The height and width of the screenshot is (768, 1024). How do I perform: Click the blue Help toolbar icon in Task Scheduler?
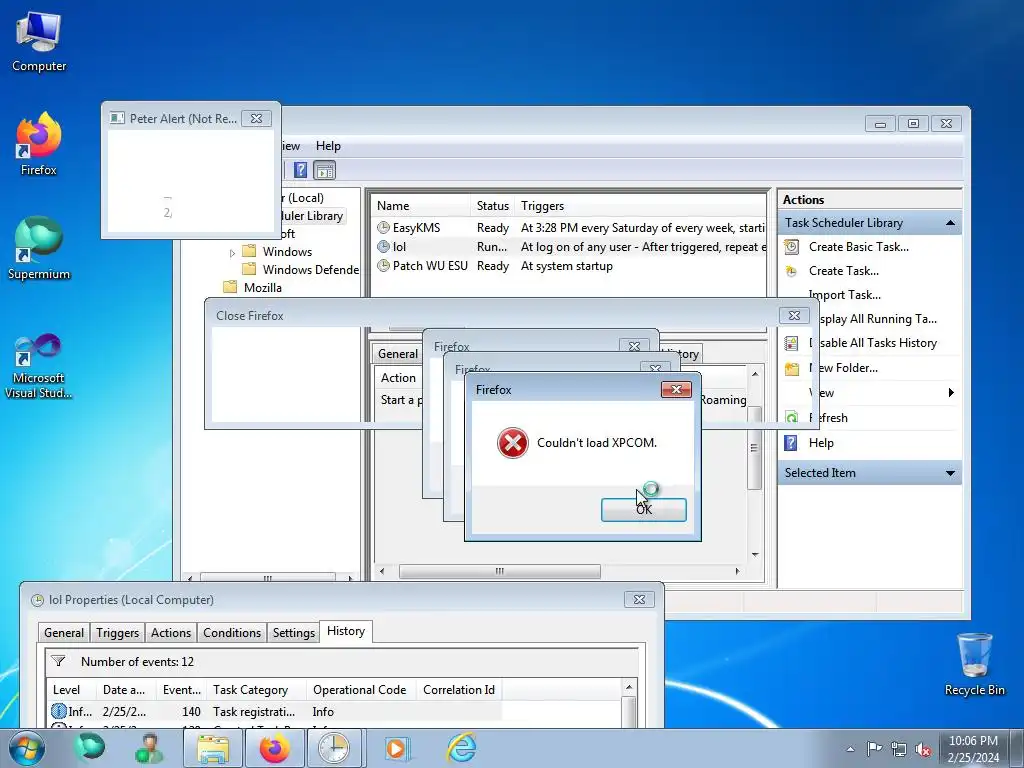[x=300, y=170]
